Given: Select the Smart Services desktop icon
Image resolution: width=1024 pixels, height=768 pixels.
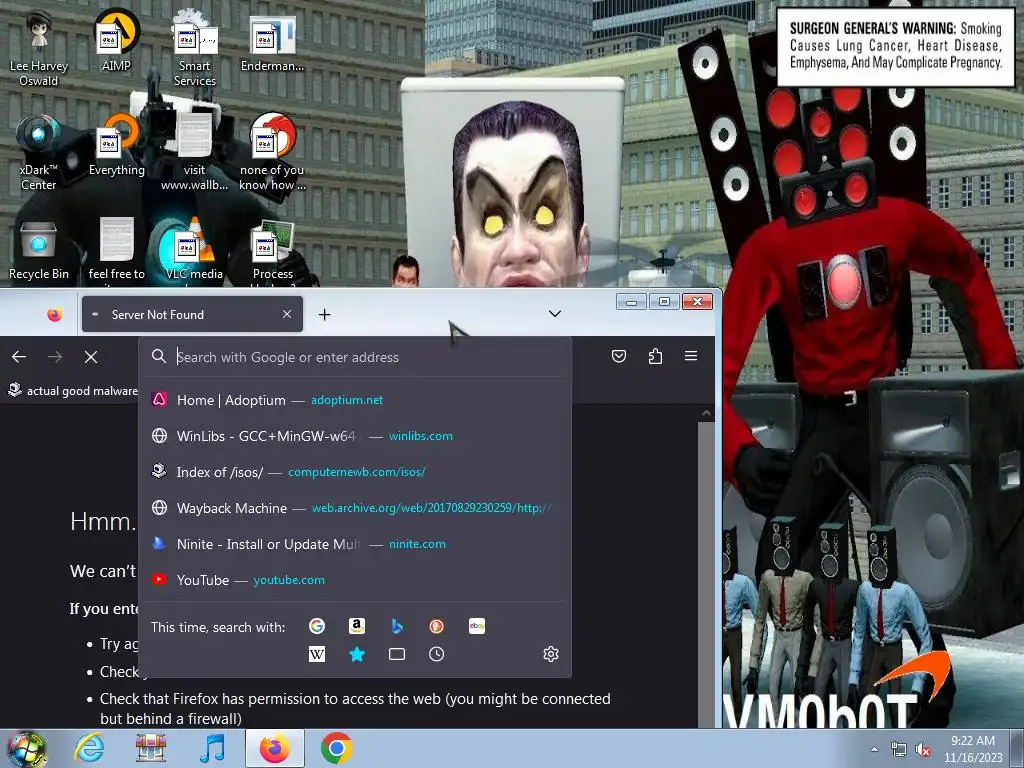Looking at the screenshot, I should [x=195, y=48].
